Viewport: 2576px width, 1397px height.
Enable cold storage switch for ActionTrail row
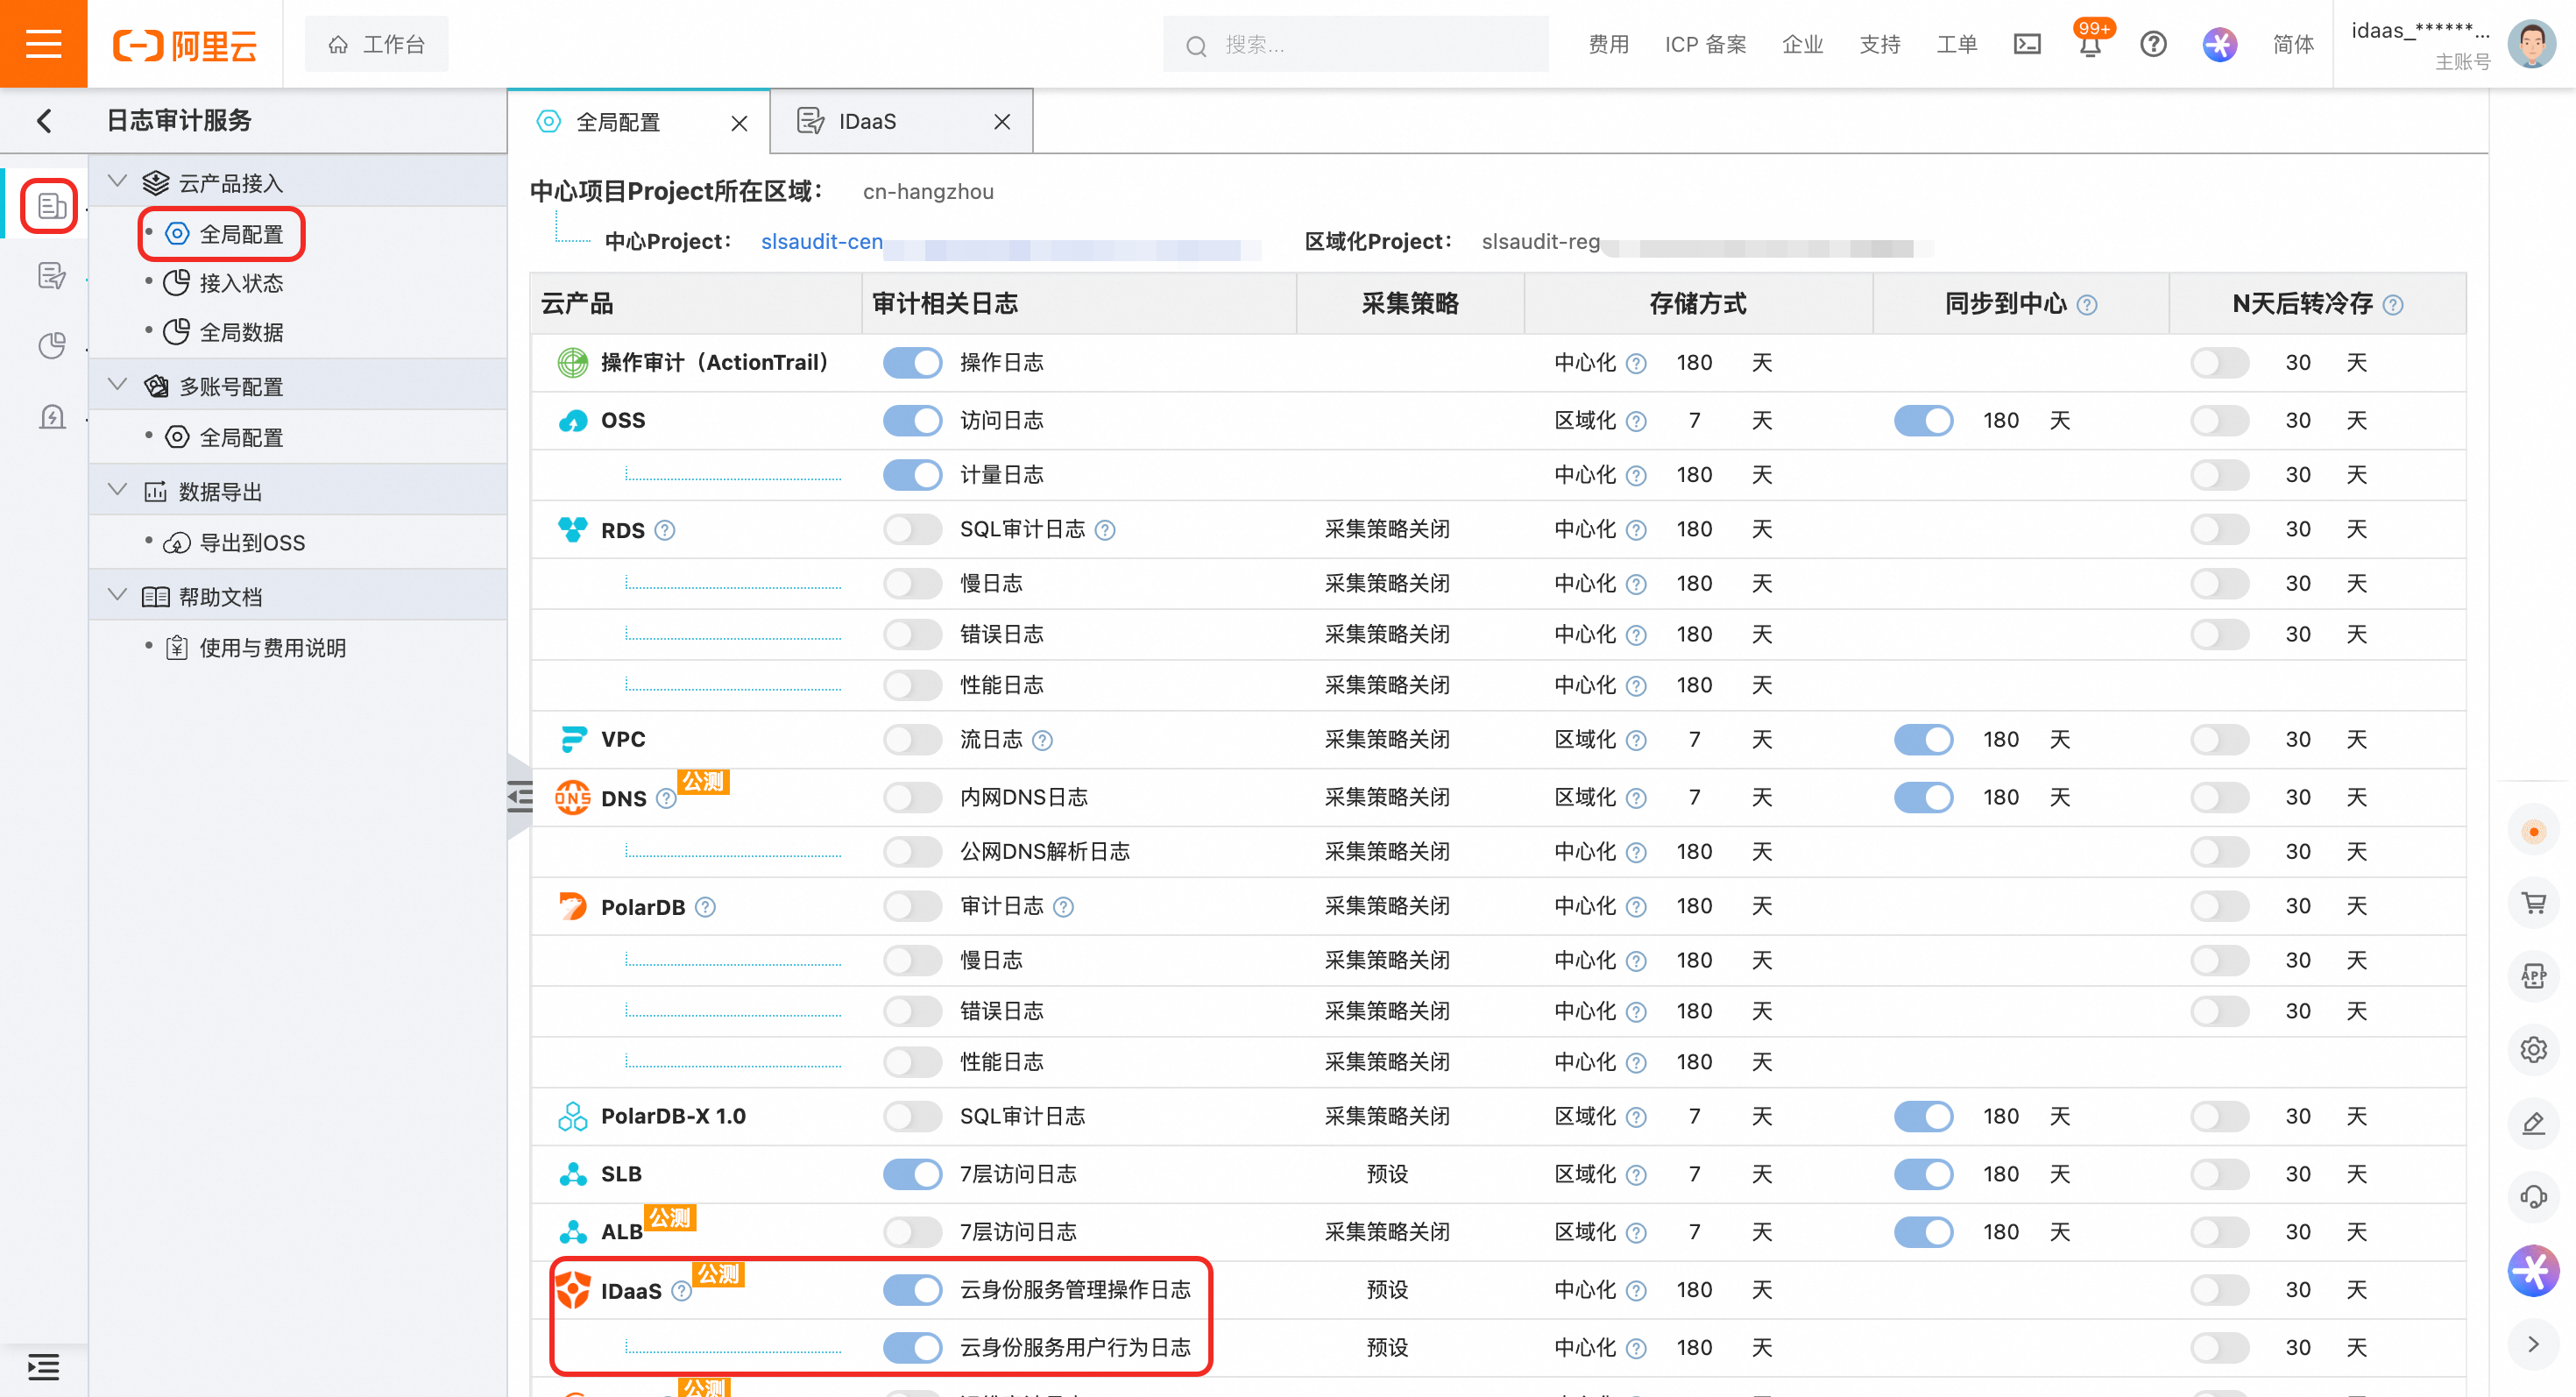pyautogui.click(x=2219, y=362)
